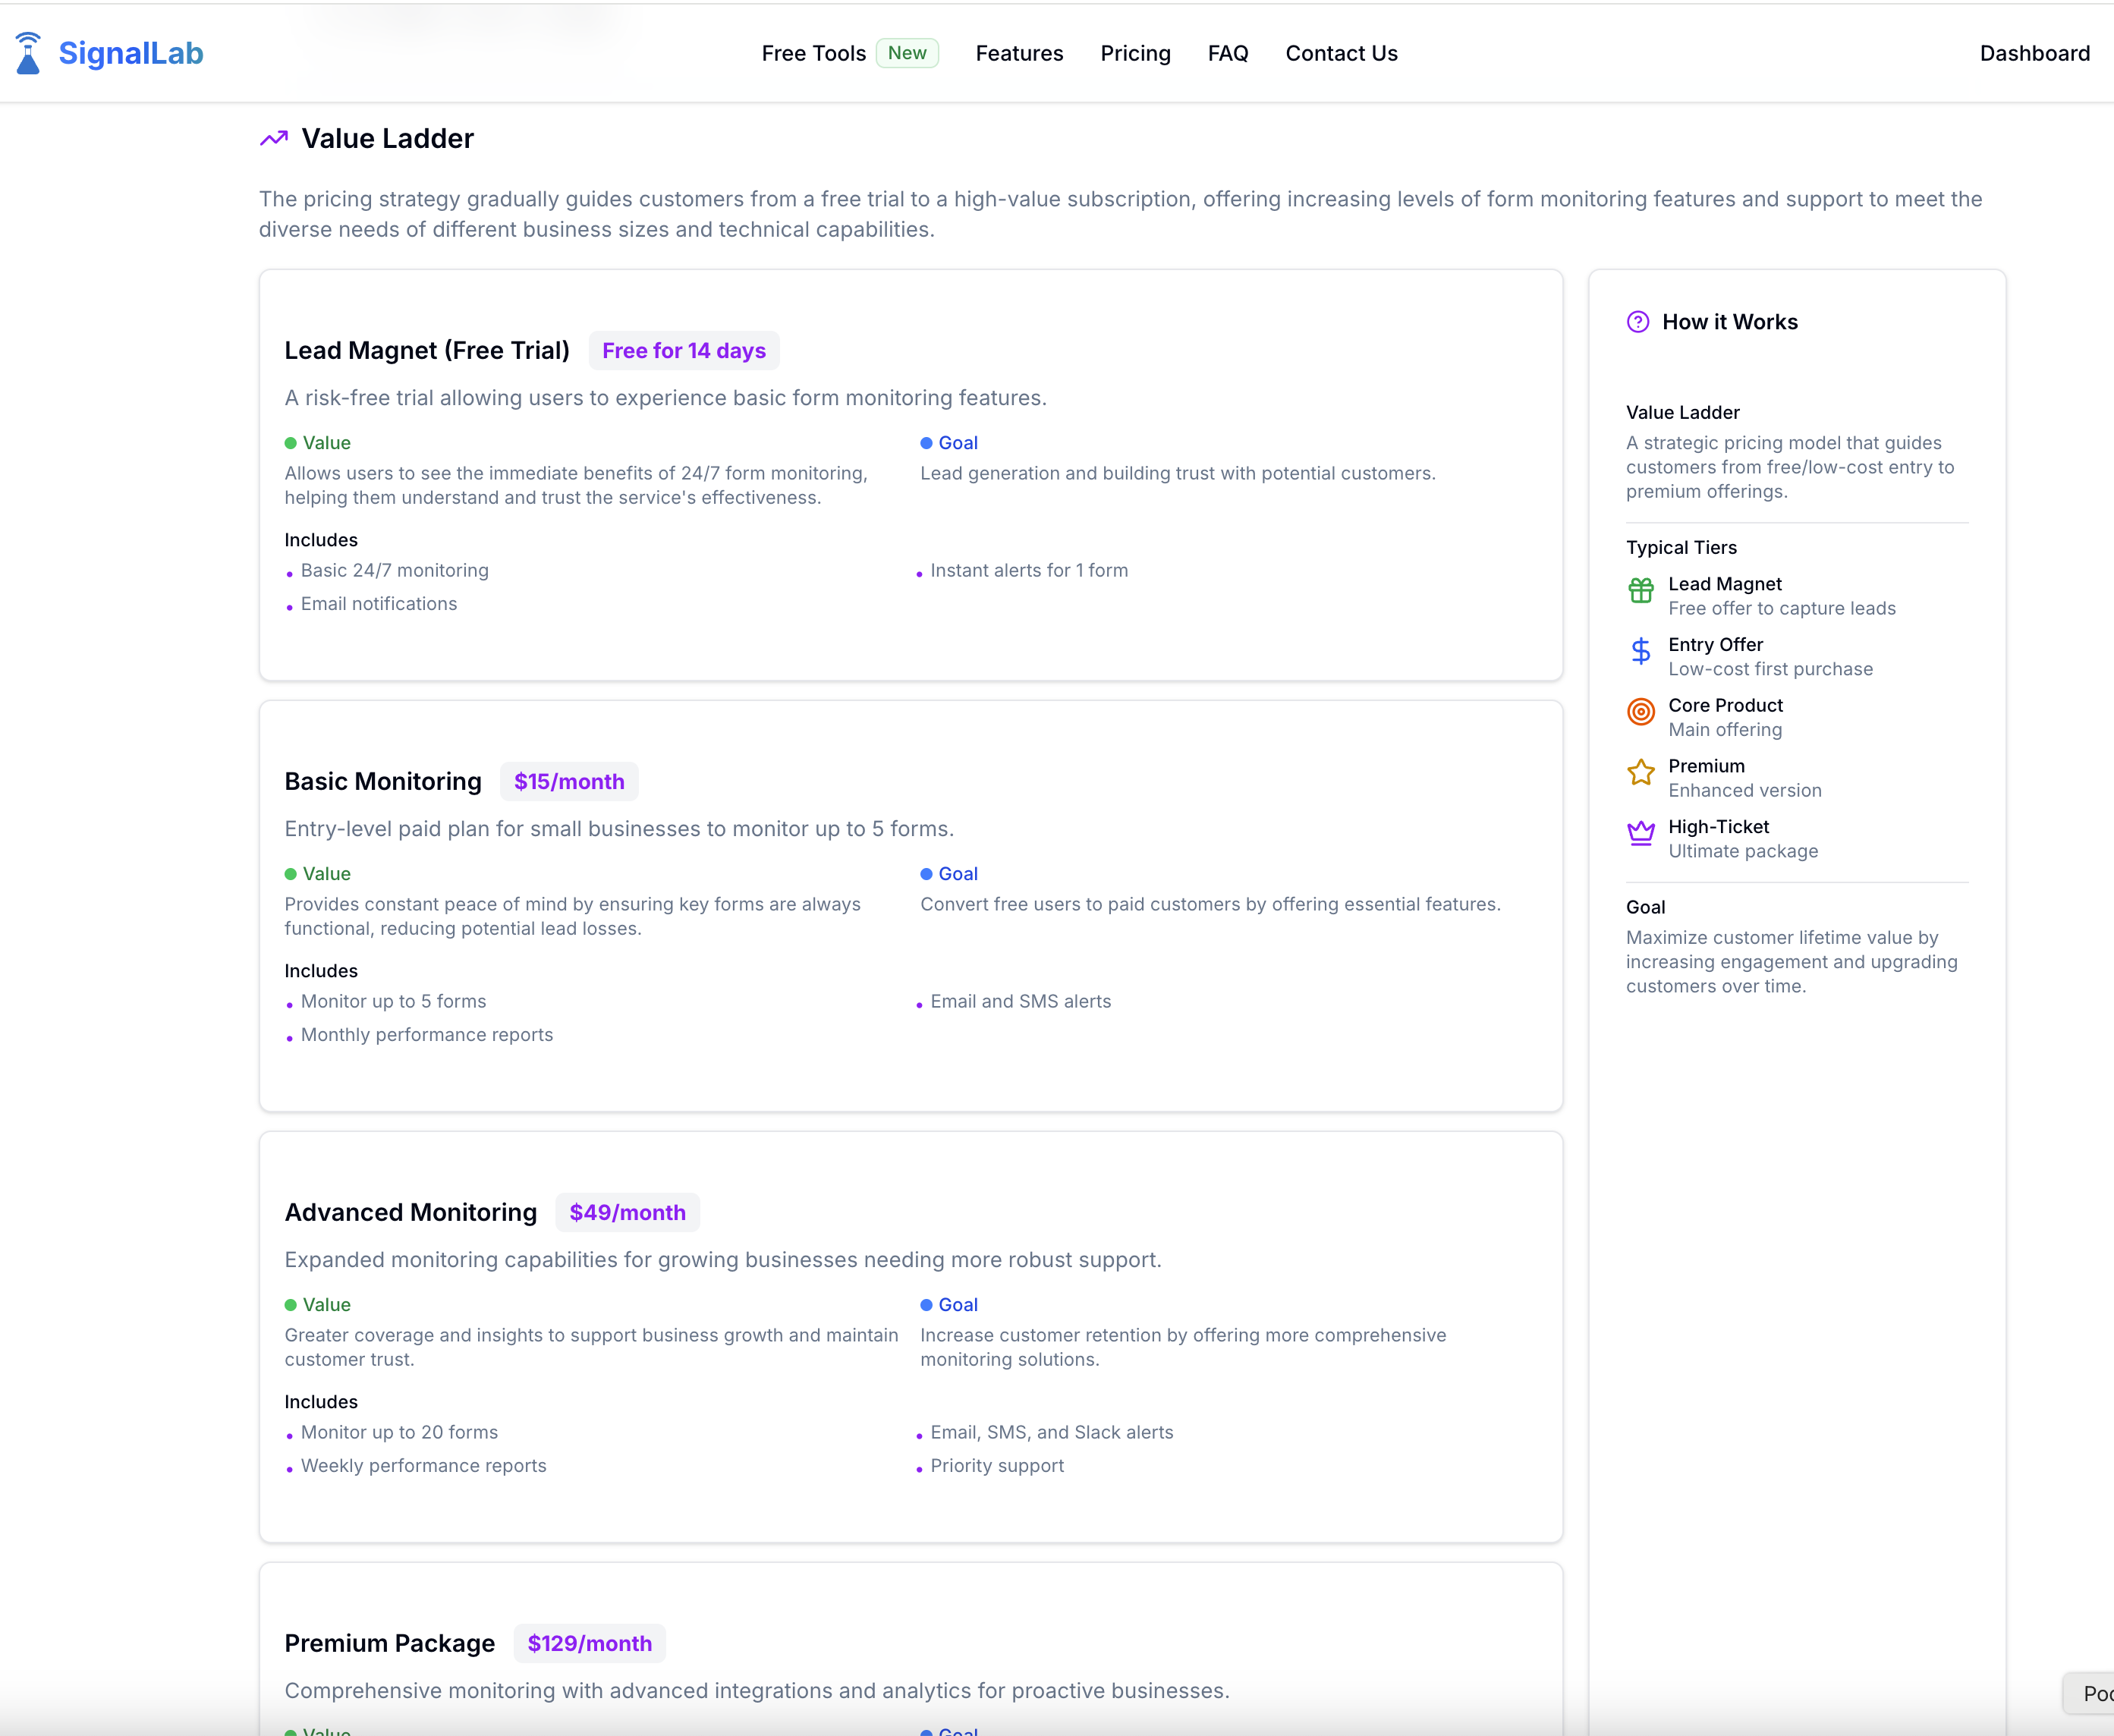Click the $129/month badge on Premium Package
The width and height of the screenshot is (2114, 1736).
coord(589,1643)
